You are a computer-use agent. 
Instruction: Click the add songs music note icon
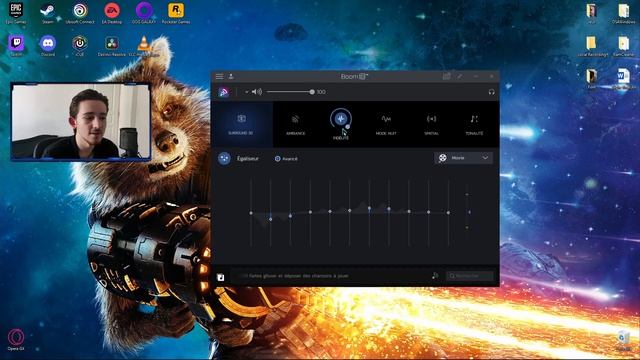[435, 276]
